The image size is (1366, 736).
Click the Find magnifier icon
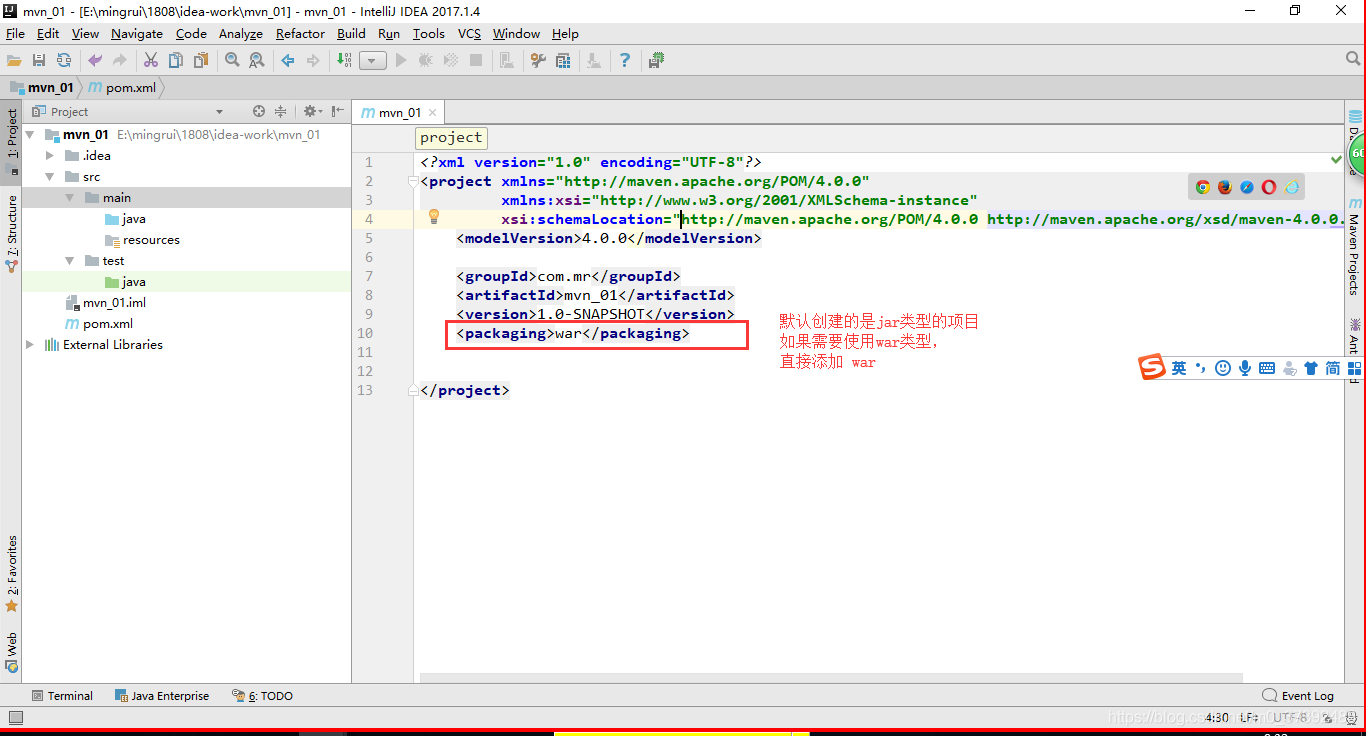(232, 61)
